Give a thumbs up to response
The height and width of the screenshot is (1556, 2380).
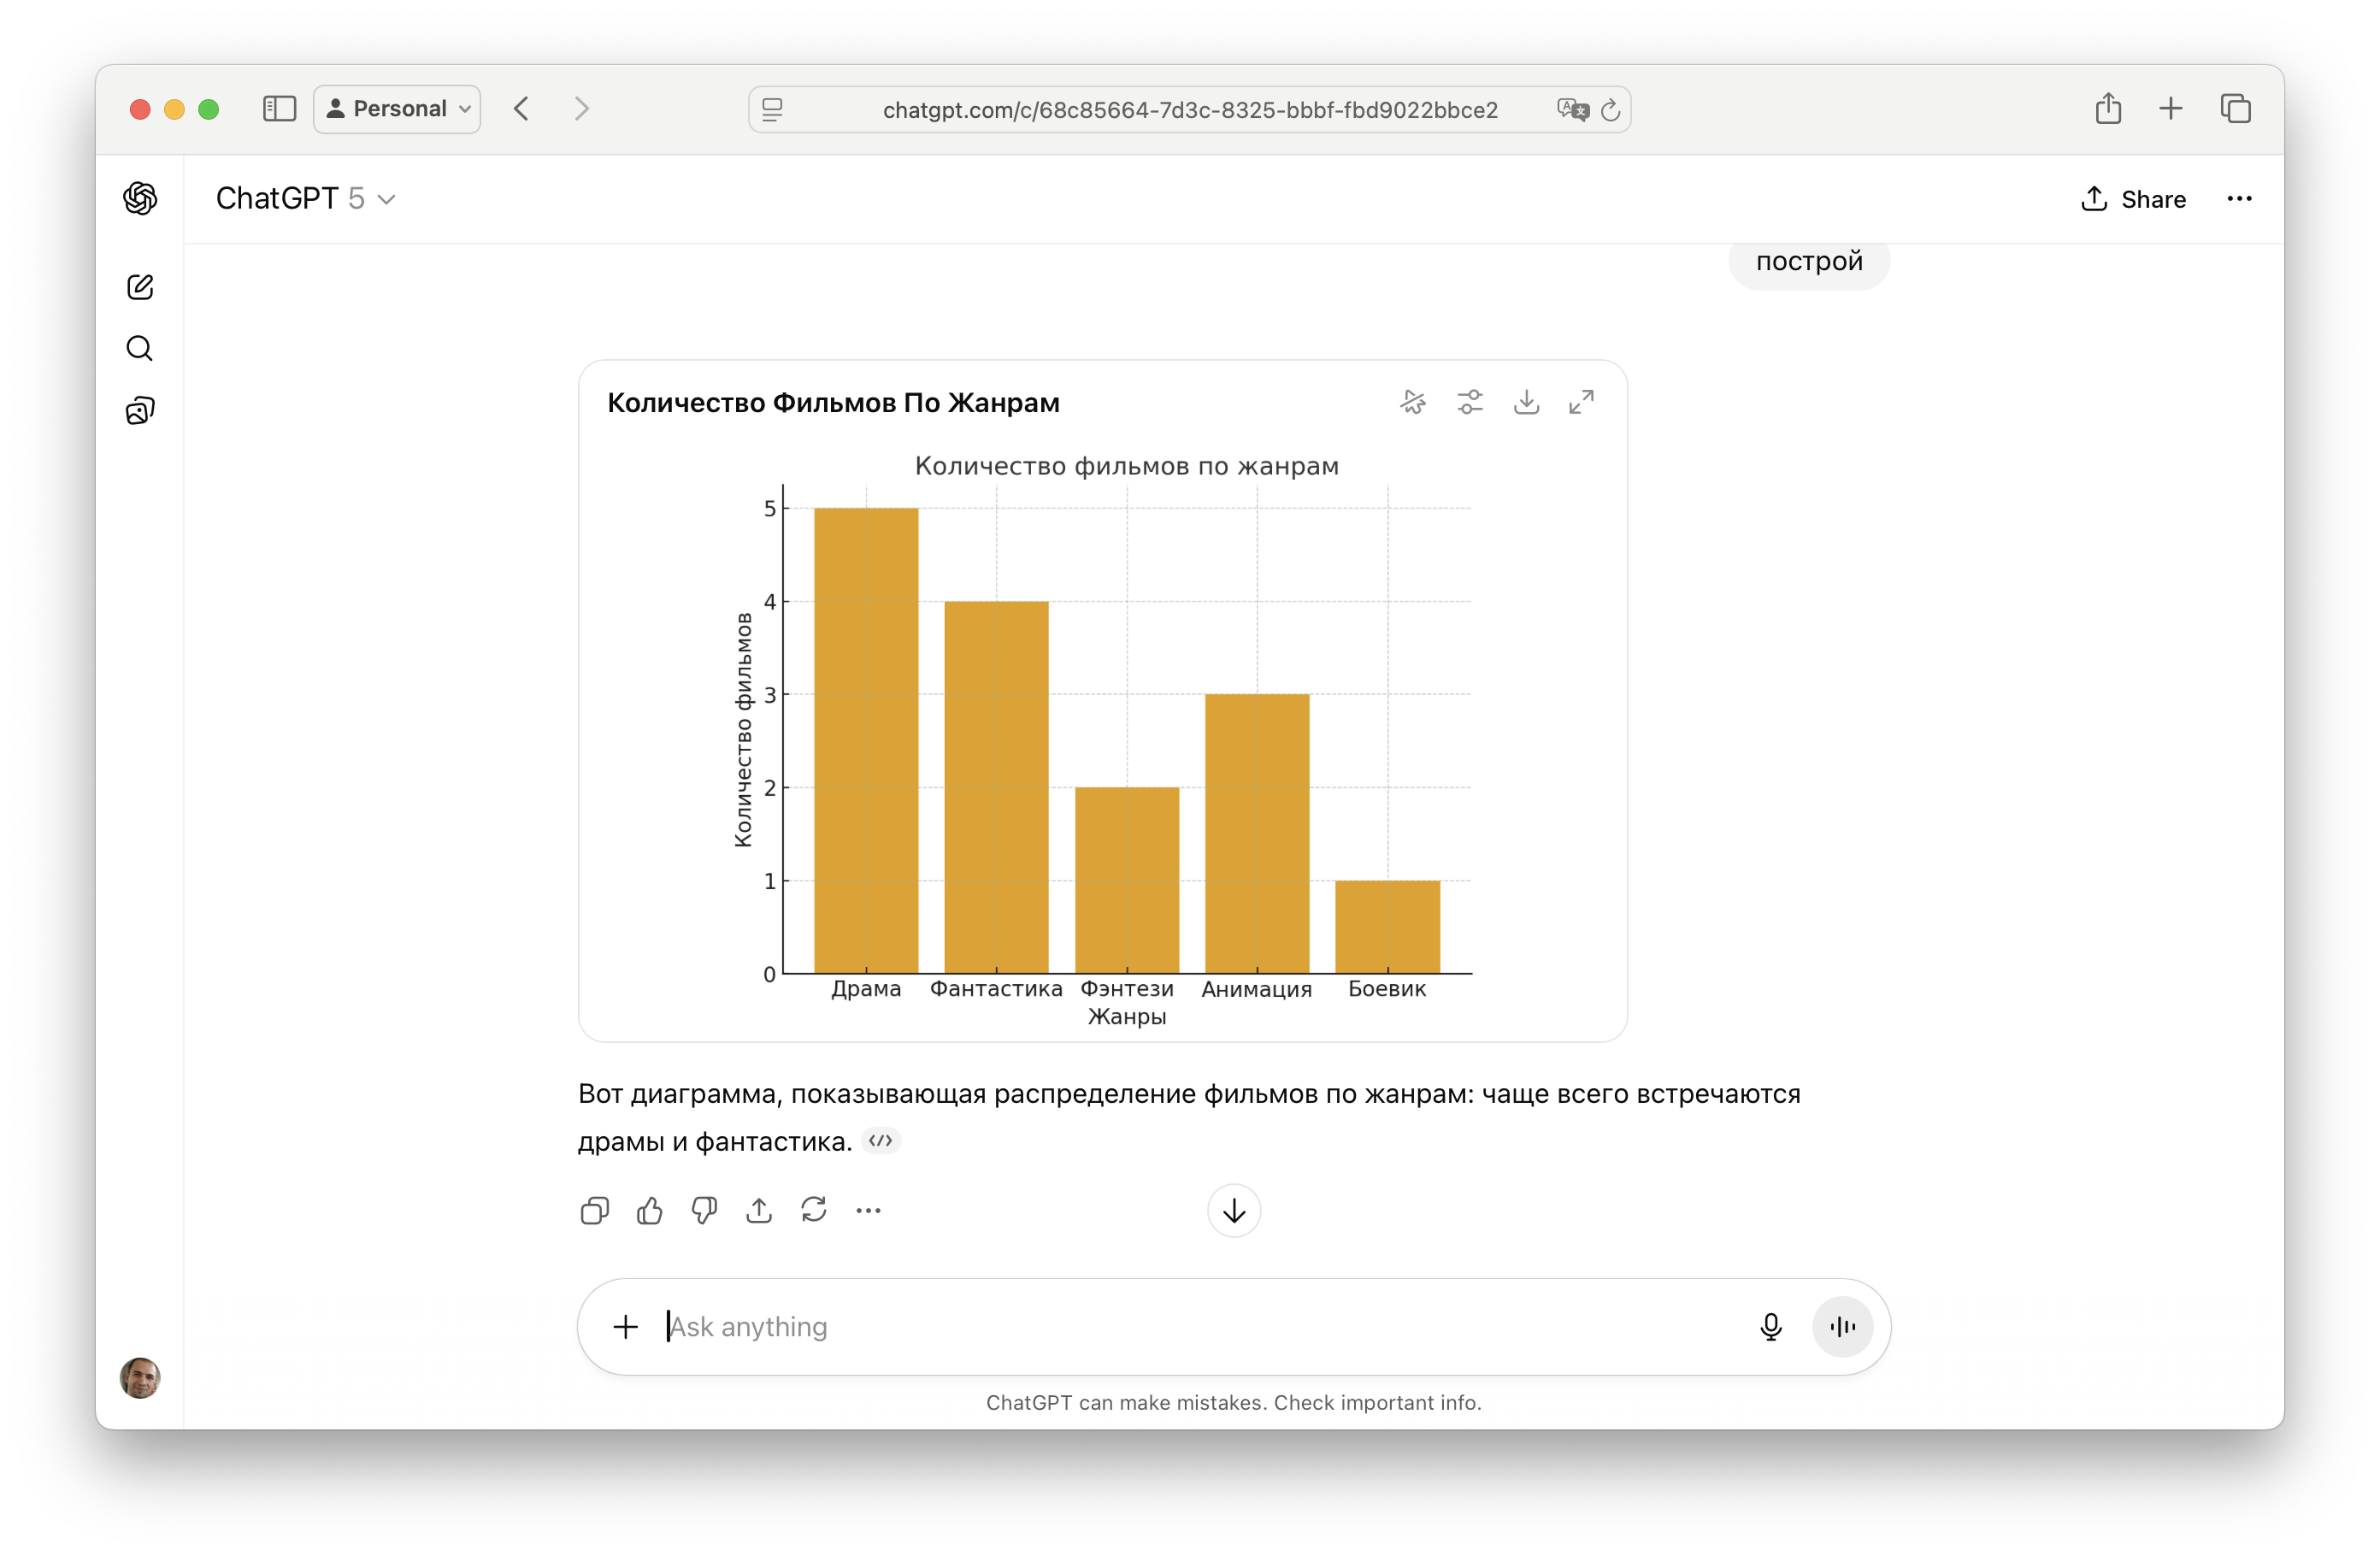650,1211
